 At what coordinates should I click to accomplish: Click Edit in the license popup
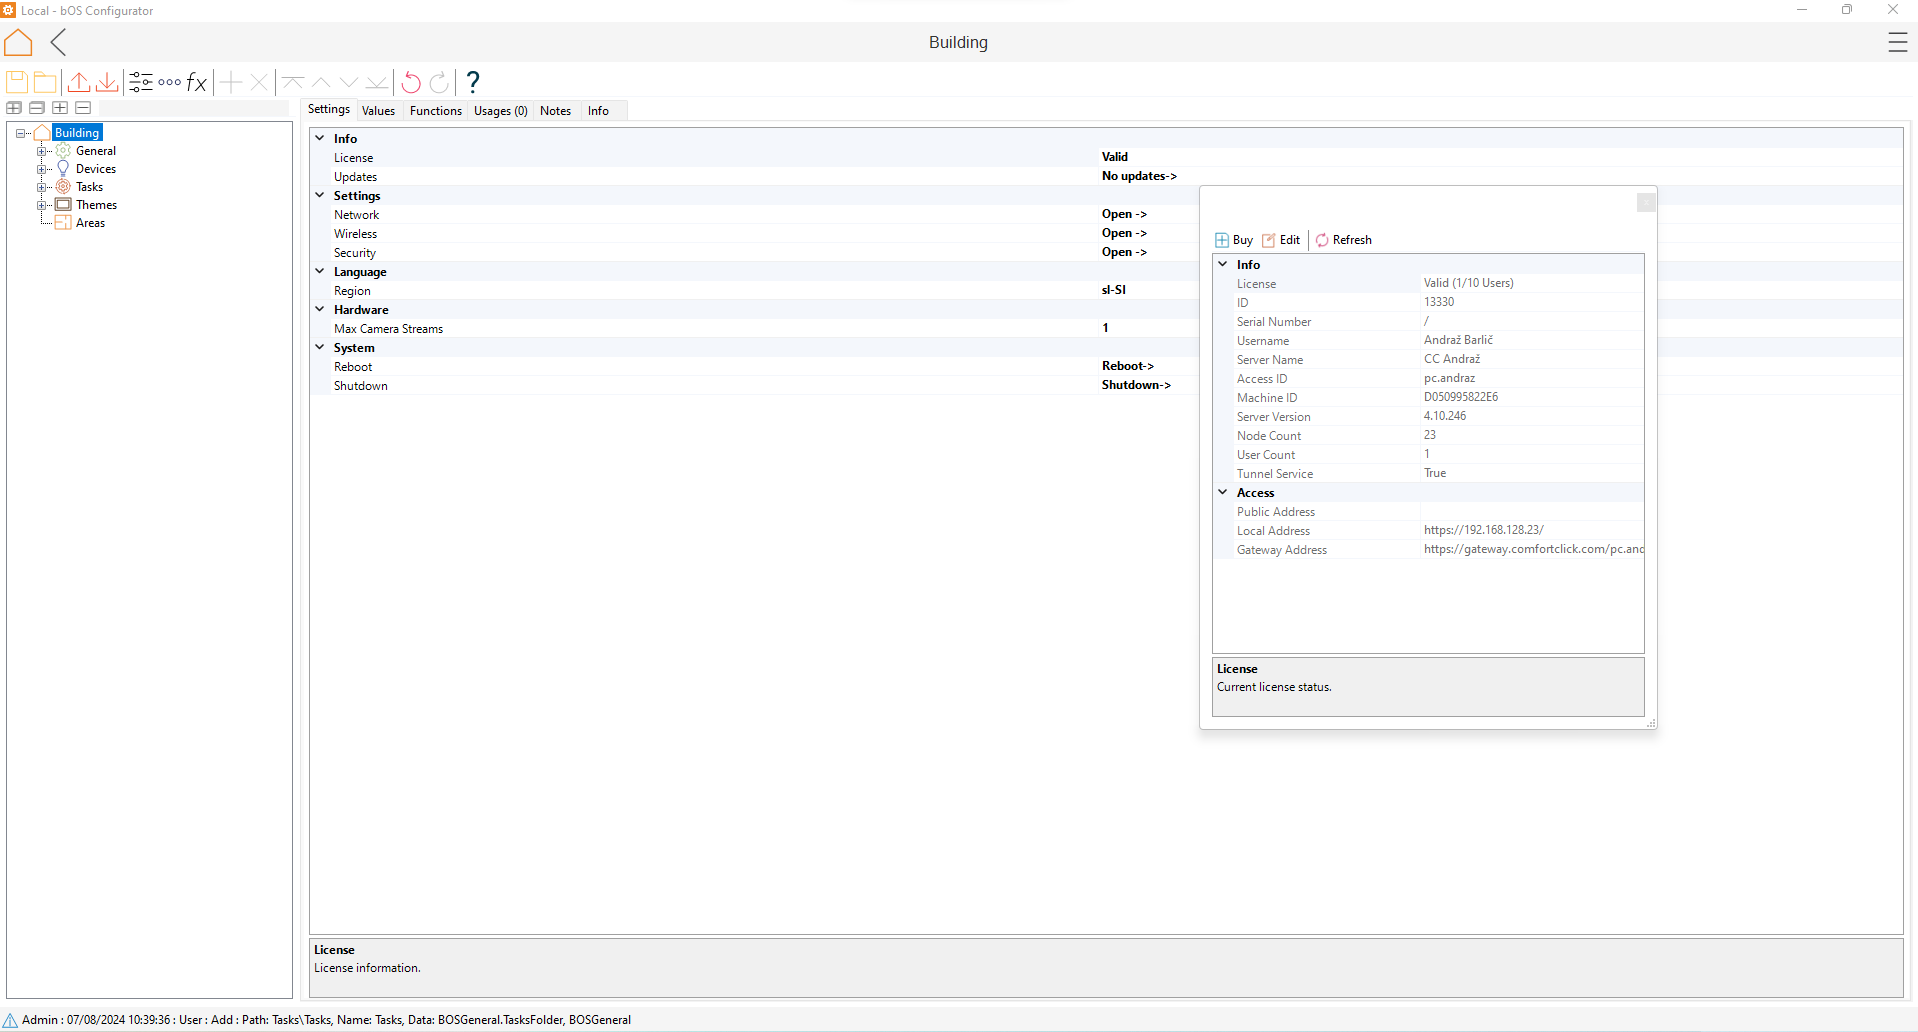(1281, 240)
